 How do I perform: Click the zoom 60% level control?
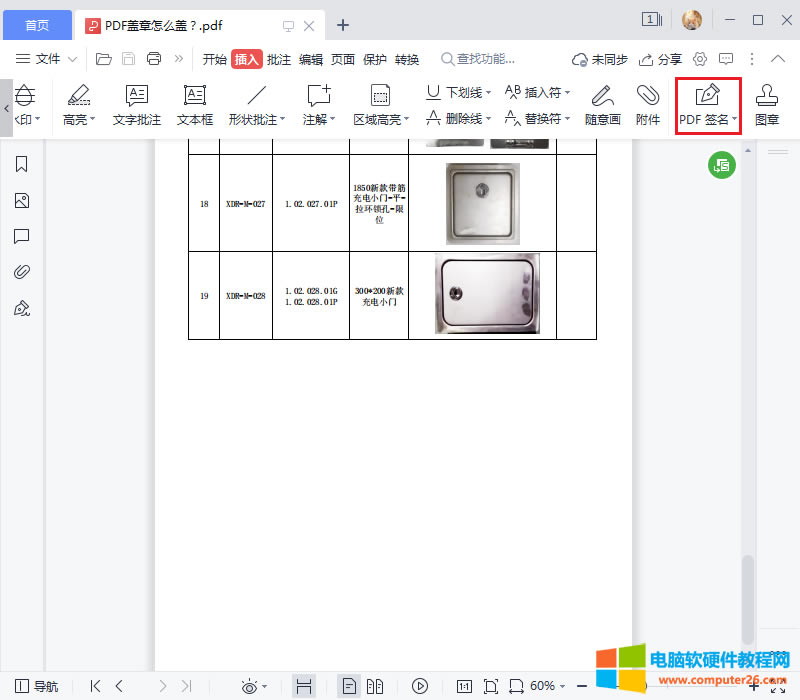545,686
